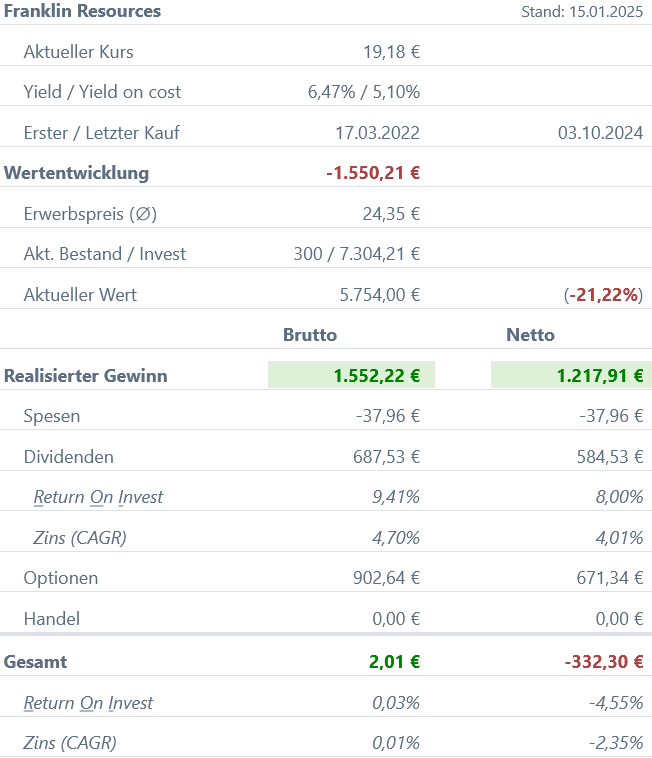Select the Aktueller Wert label
652x758 pixels.
[x=80, y=295]
